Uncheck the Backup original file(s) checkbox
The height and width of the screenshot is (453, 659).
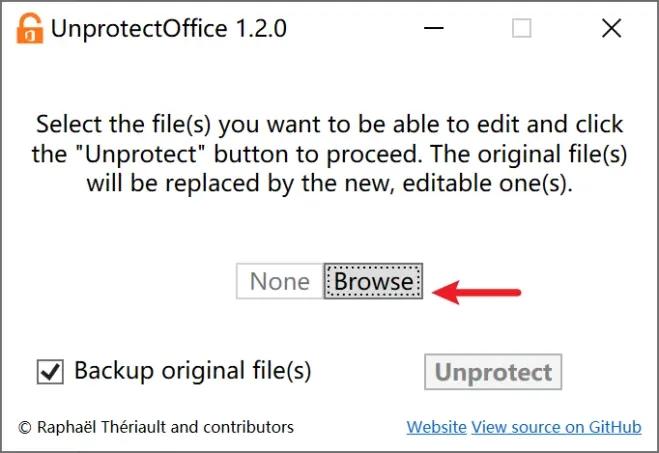point(49,372)
